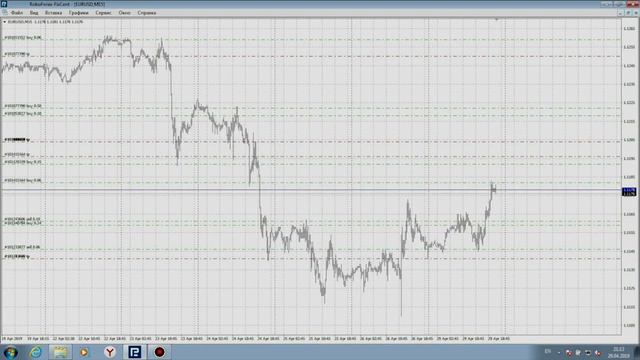Open the Windows Start menu

pyautogui.click(x=10, y=352)
